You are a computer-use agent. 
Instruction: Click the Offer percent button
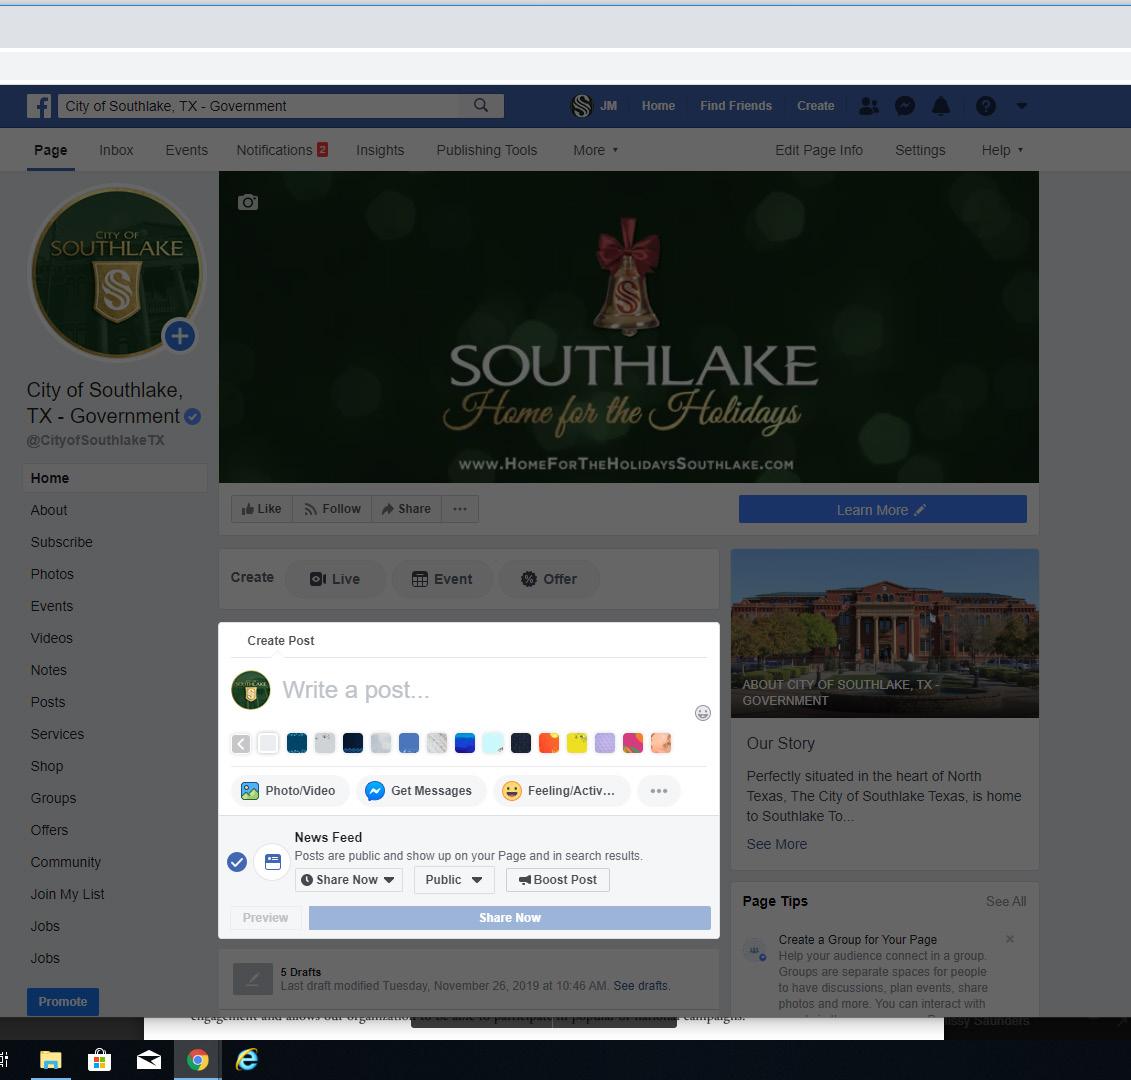549,579
